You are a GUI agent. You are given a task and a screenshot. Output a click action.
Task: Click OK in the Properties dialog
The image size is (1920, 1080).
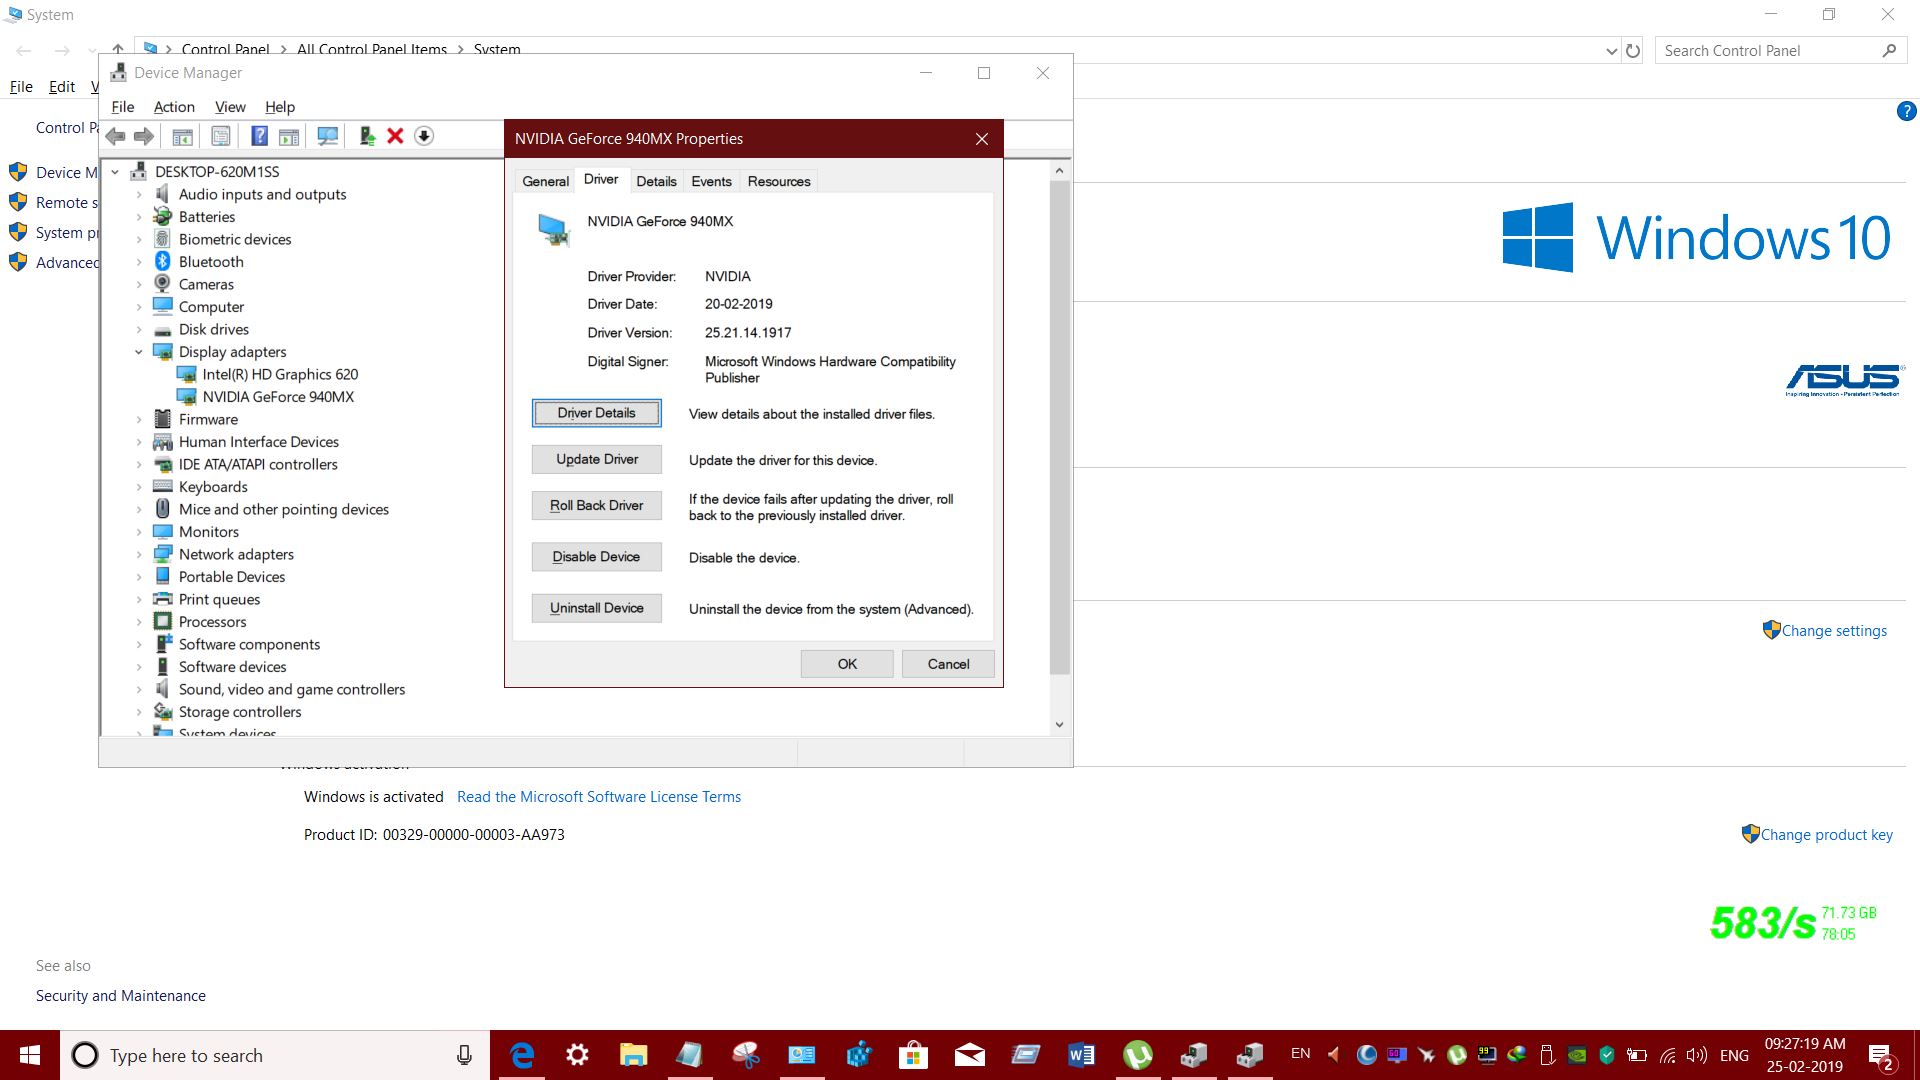847,664
